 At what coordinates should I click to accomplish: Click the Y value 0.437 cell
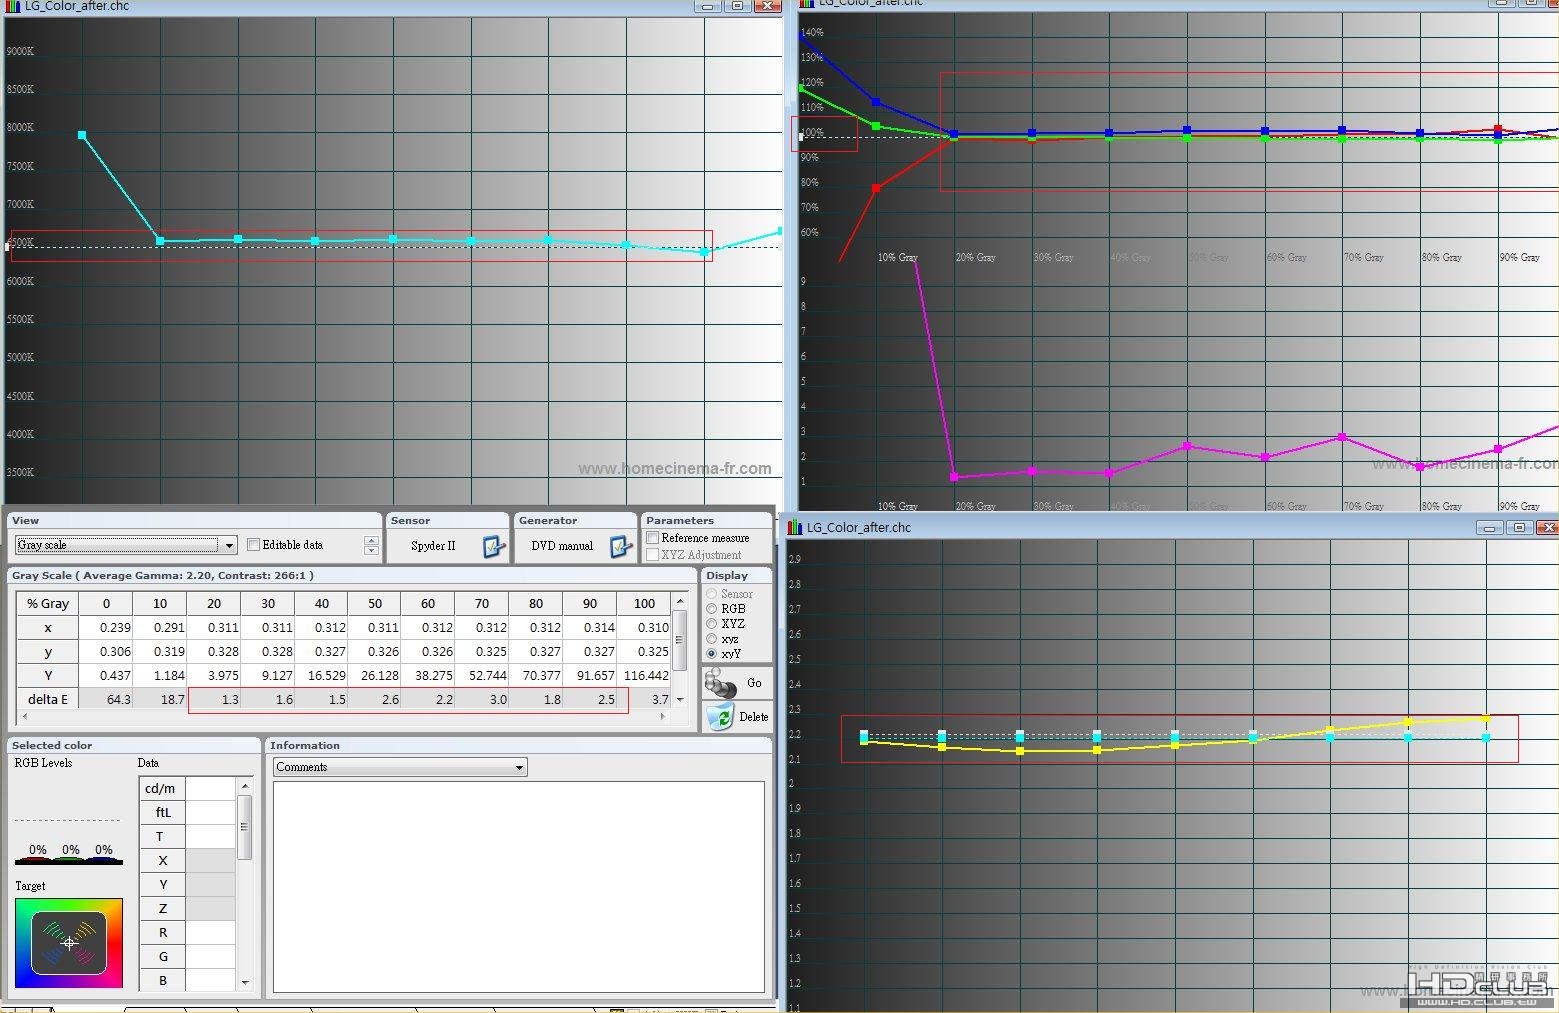tap(106, 675)
